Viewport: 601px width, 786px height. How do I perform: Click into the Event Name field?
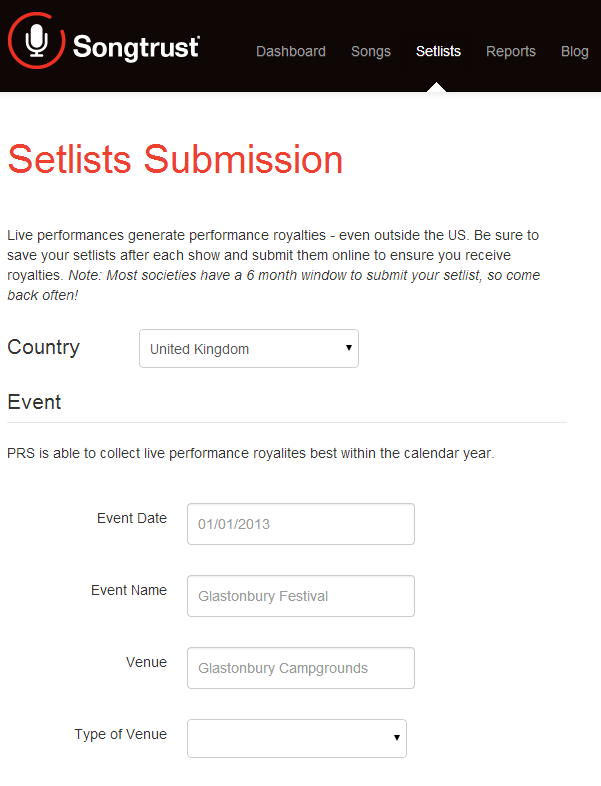[301, 596]
